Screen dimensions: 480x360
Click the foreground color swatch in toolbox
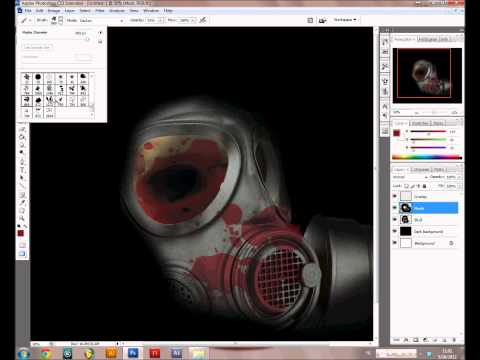pos(21,233)
